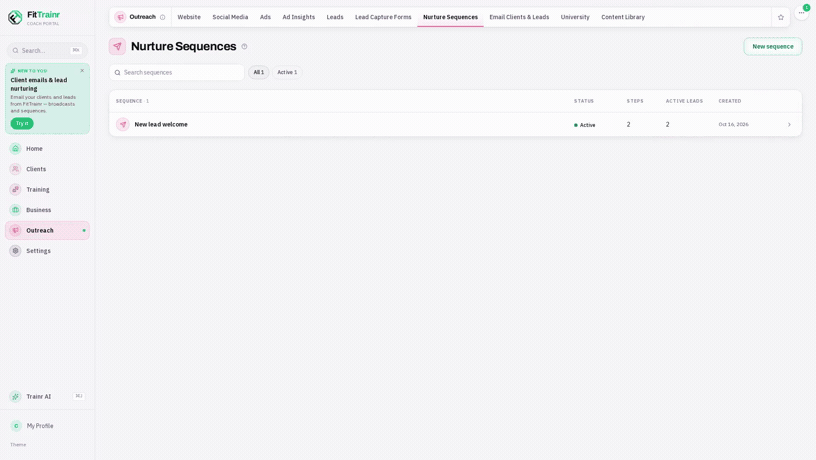Click the Active status of New lead welcome

click(x=584, y=125)
